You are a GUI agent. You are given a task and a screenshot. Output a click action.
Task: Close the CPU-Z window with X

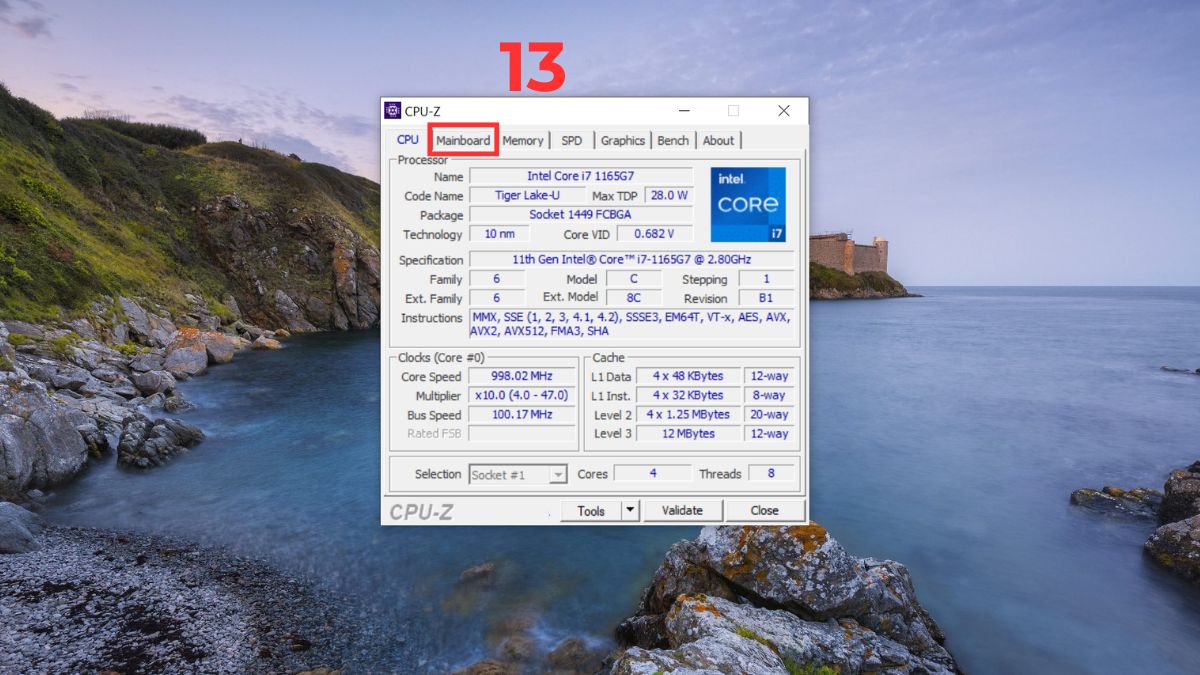784,111
